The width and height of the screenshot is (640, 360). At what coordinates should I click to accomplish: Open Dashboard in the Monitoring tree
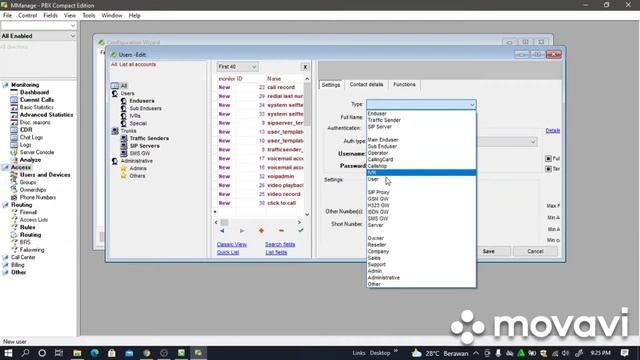coord(34,92)
